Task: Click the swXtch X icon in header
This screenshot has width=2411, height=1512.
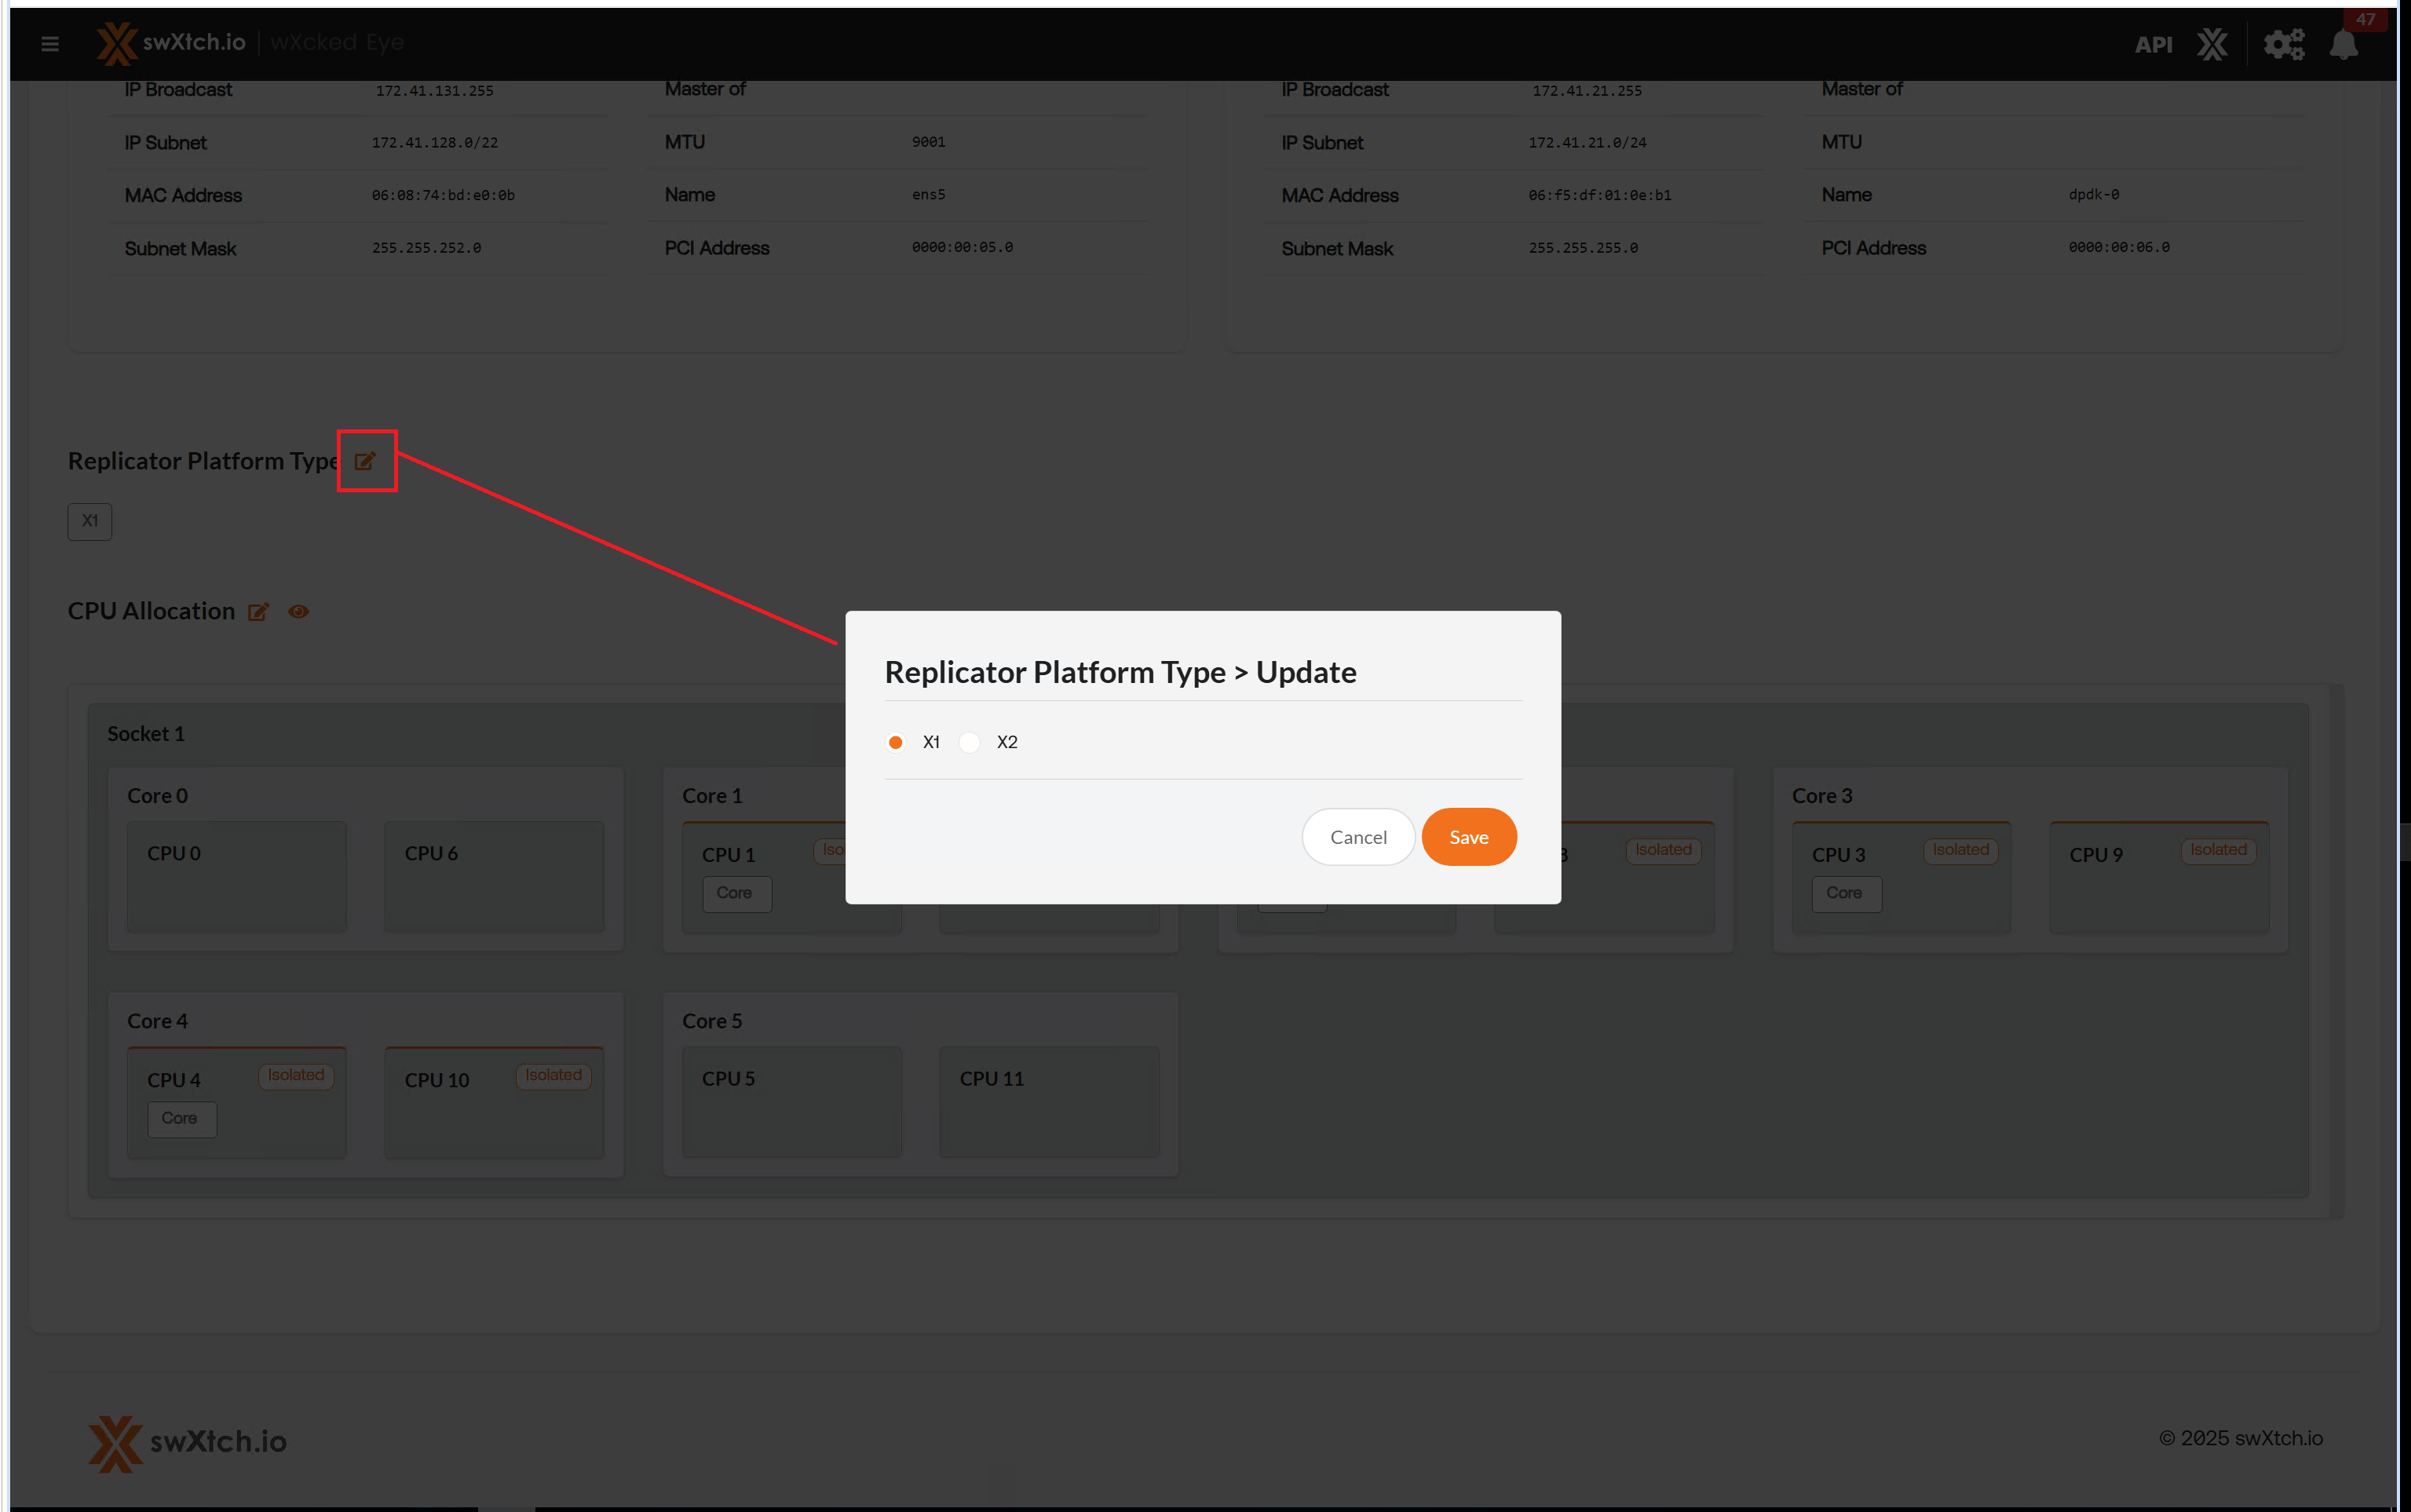Action: point(2212,44)
